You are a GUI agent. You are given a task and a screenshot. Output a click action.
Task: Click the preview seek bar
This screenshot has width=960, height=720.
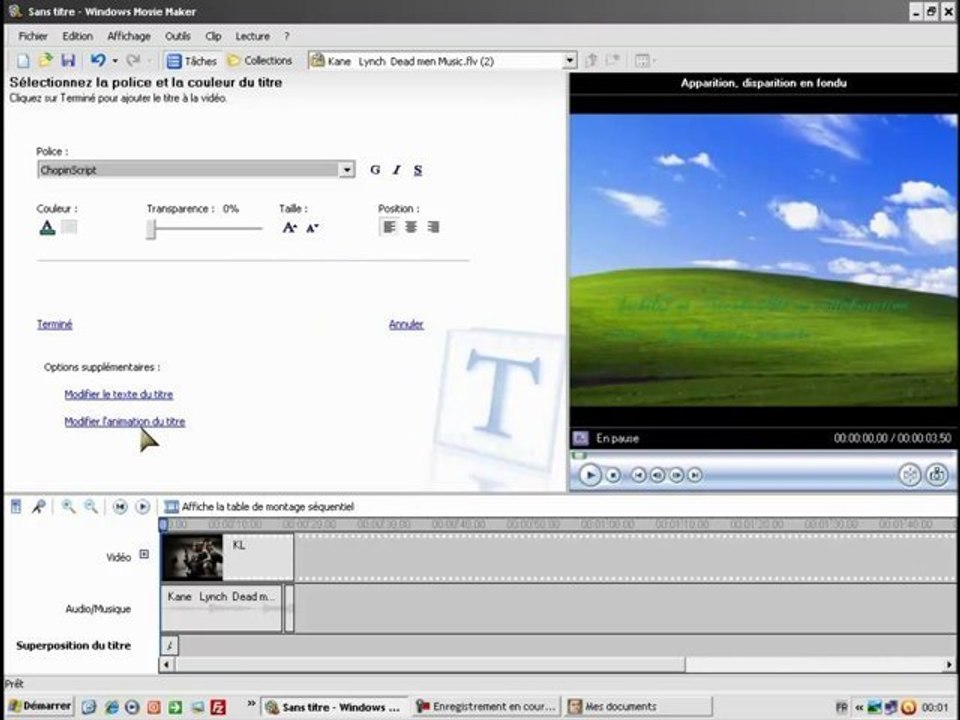[x=762, y=455]
